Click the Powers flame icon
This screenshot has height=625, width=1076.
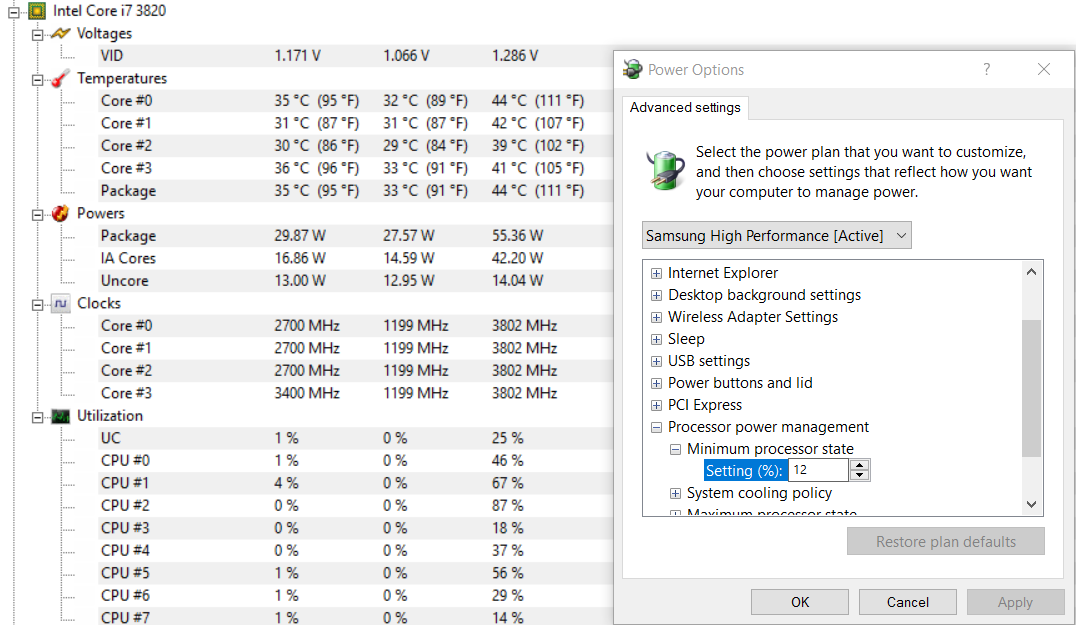pyautogui.click(x=60, y=213)
